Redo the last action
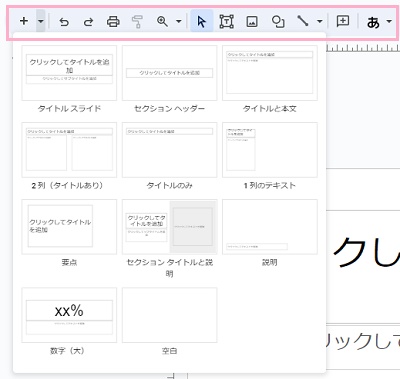 point(88,22)
